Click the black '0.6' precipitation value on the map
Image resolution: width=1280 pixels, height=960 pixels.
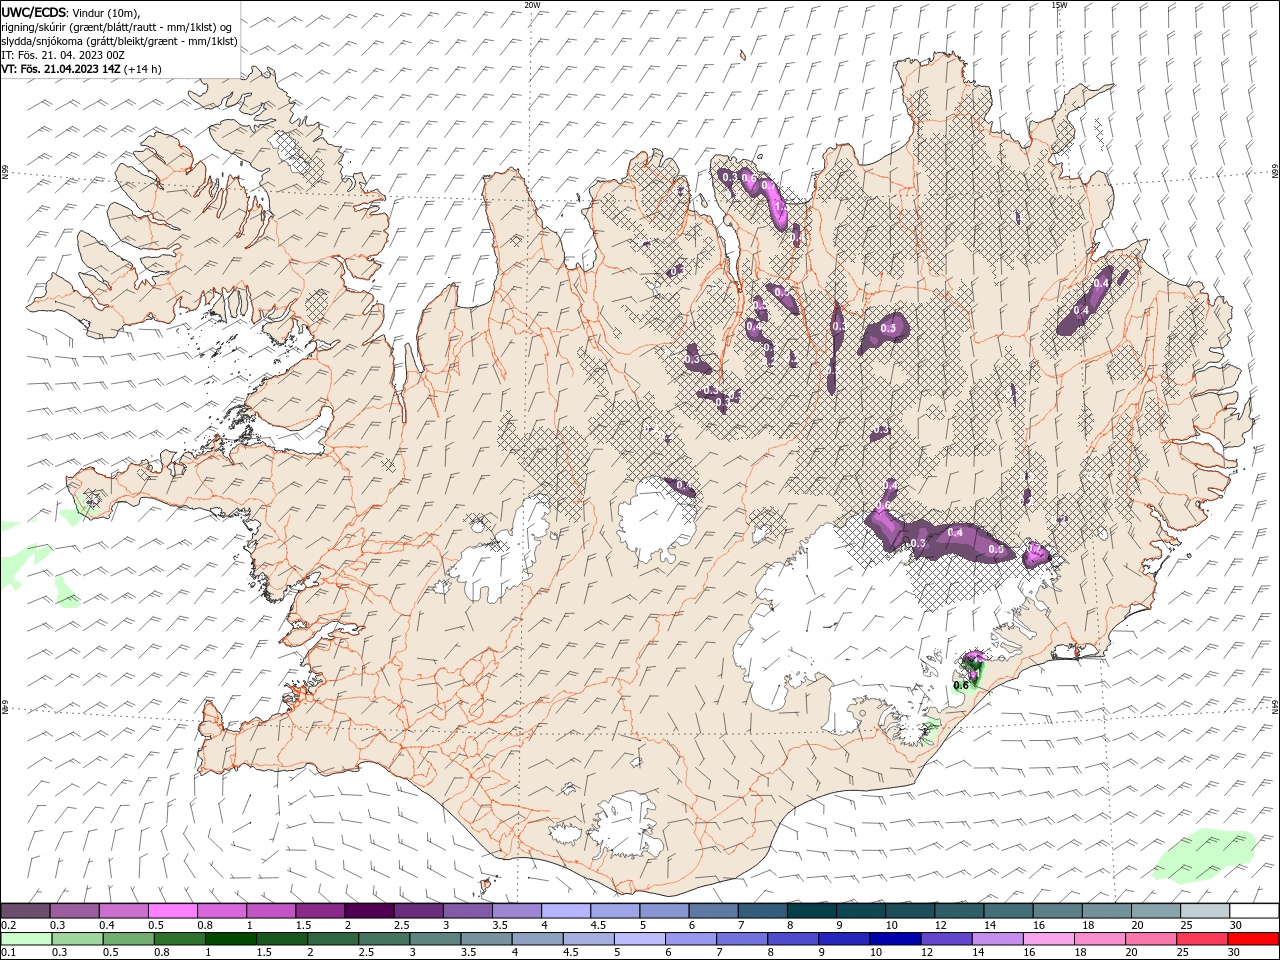click(x=962, y=686)
